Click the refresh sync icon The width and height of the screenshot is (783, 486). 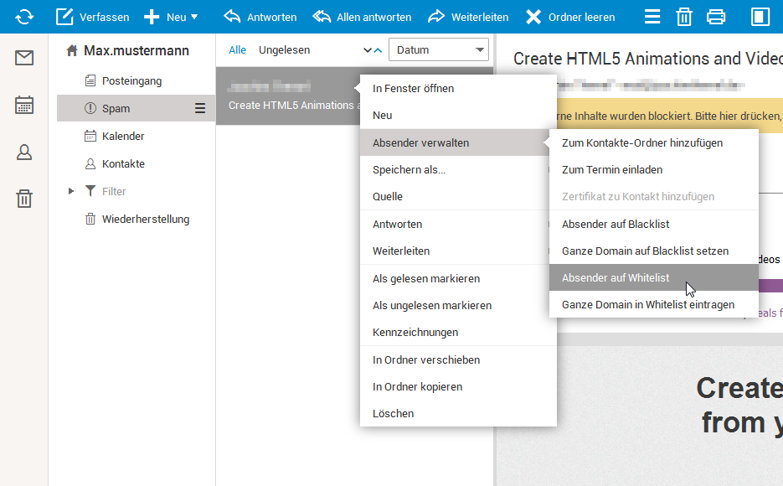coord(24,16)
